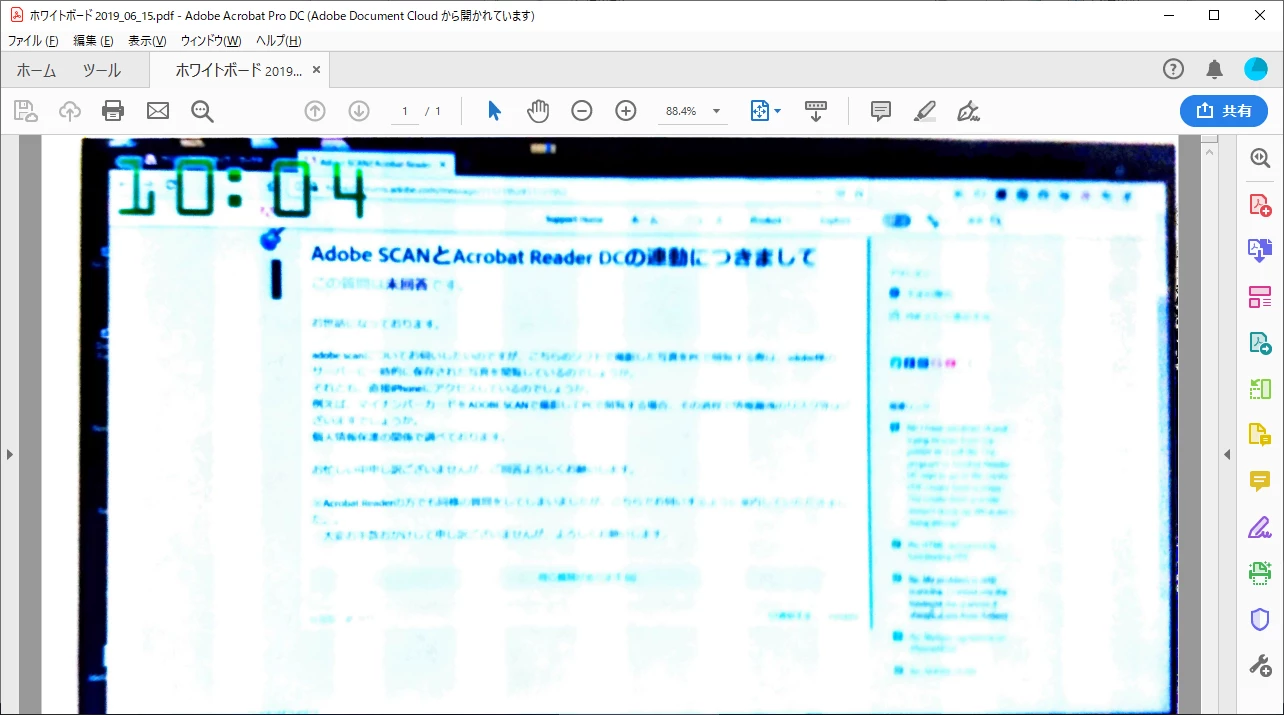Open the ウィンドウ(W) menu

pyautogui.click(x=210, y=41)
